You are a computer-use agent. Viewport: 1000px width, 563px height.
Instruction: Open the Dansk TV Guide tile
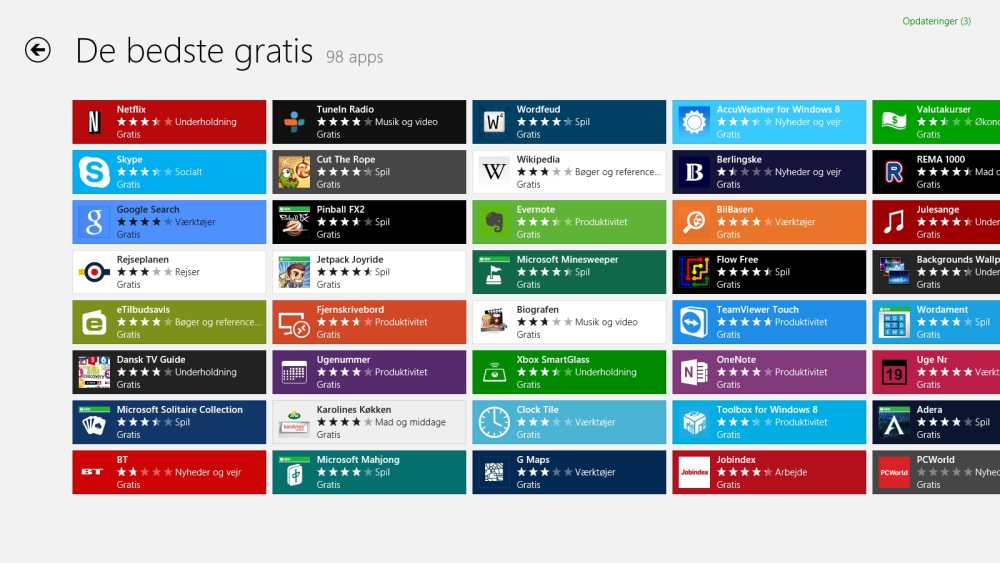pyautogui.click(x=169, y=372)
